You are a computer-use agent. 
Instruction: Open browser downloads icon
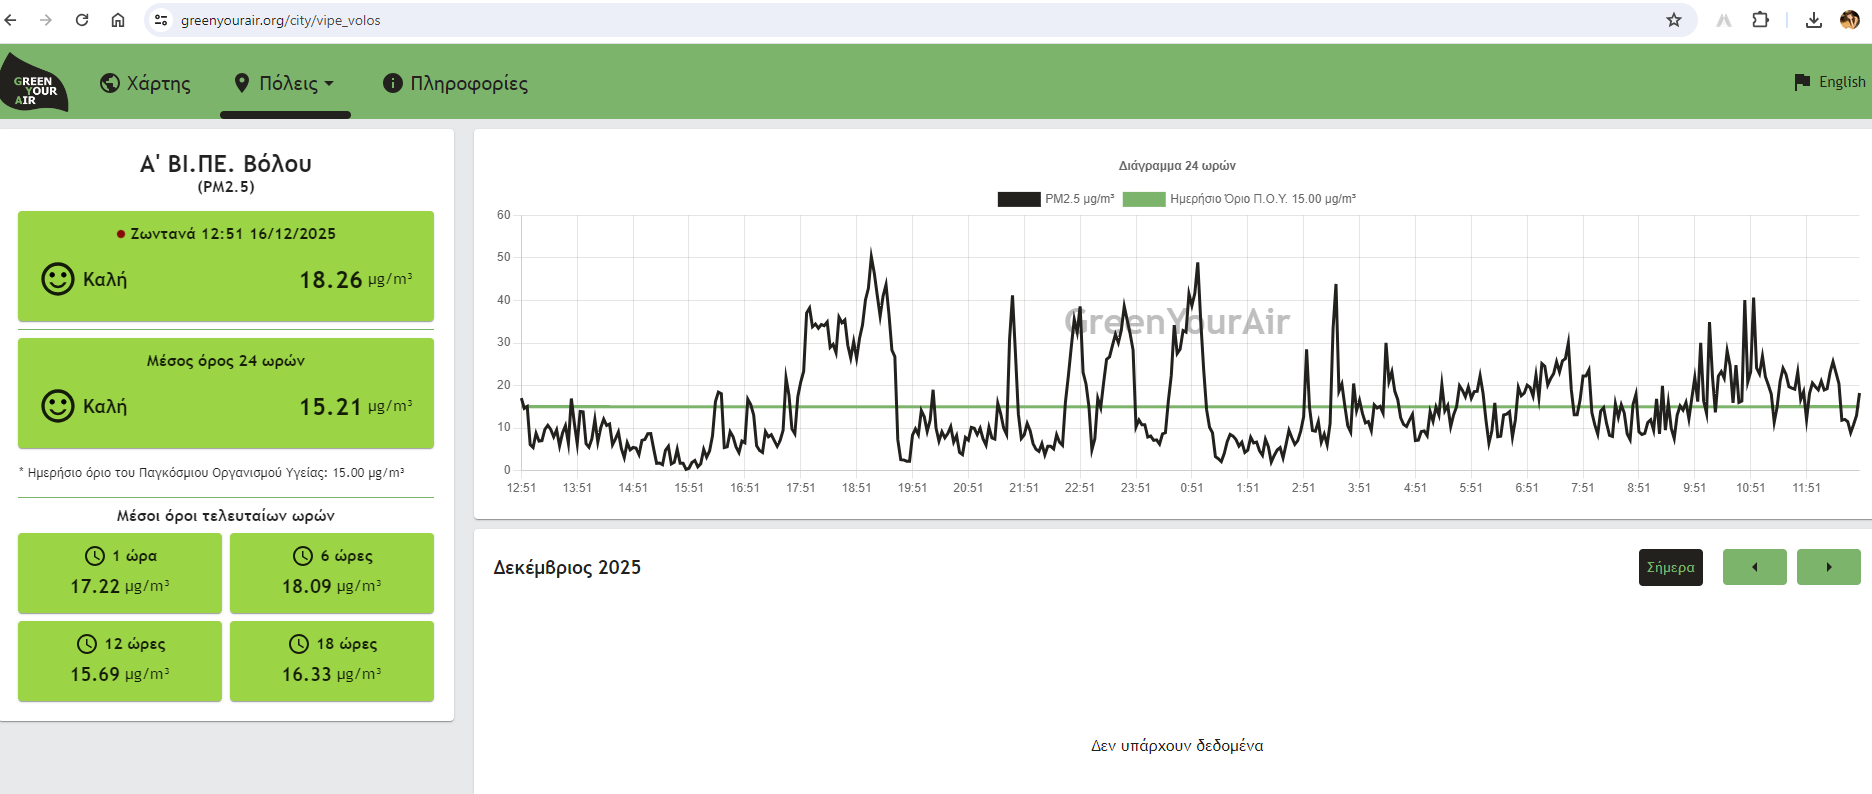coord(1813,20)
